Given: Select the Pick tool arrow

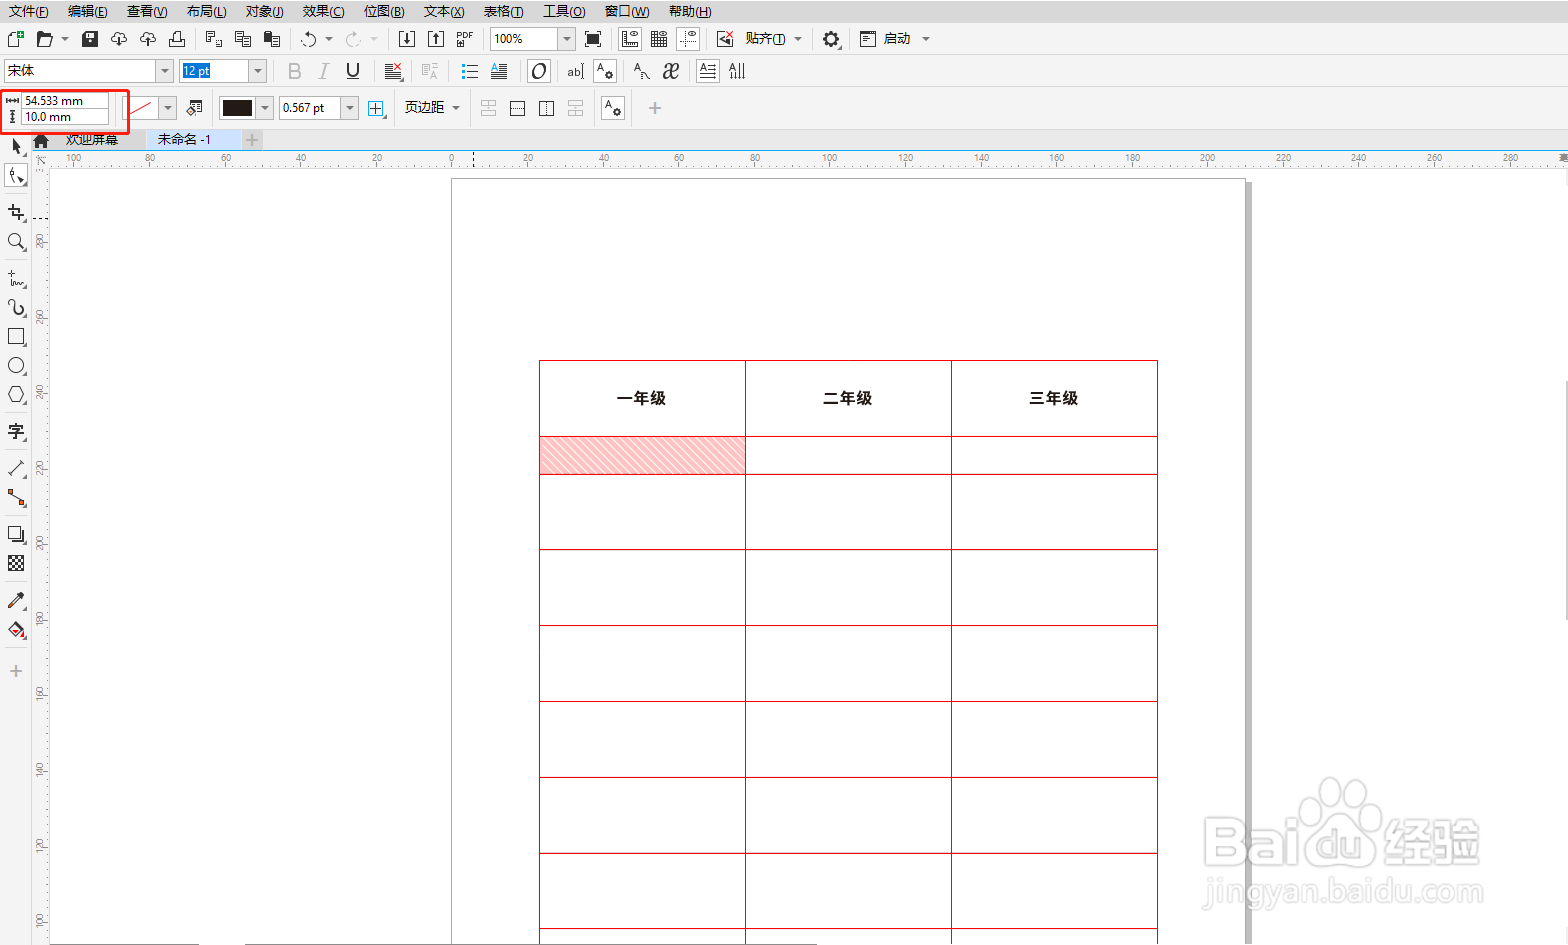Looking at the screenshot, I should click(16, 146).
